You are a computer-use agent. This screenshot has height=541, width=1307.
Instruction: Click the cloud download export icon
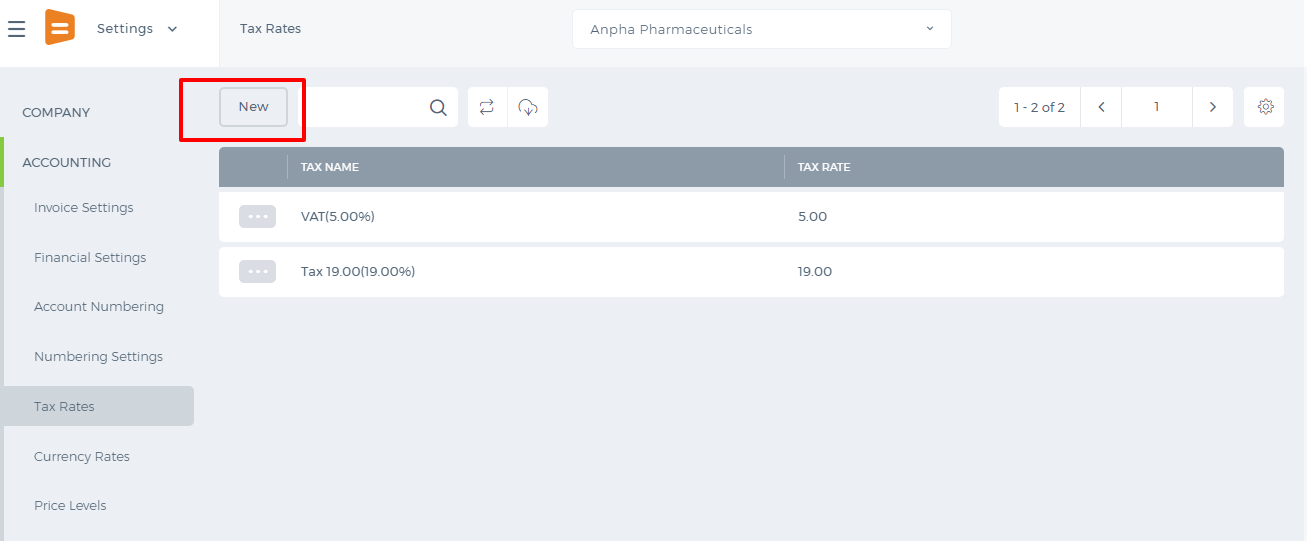[528, 107]
